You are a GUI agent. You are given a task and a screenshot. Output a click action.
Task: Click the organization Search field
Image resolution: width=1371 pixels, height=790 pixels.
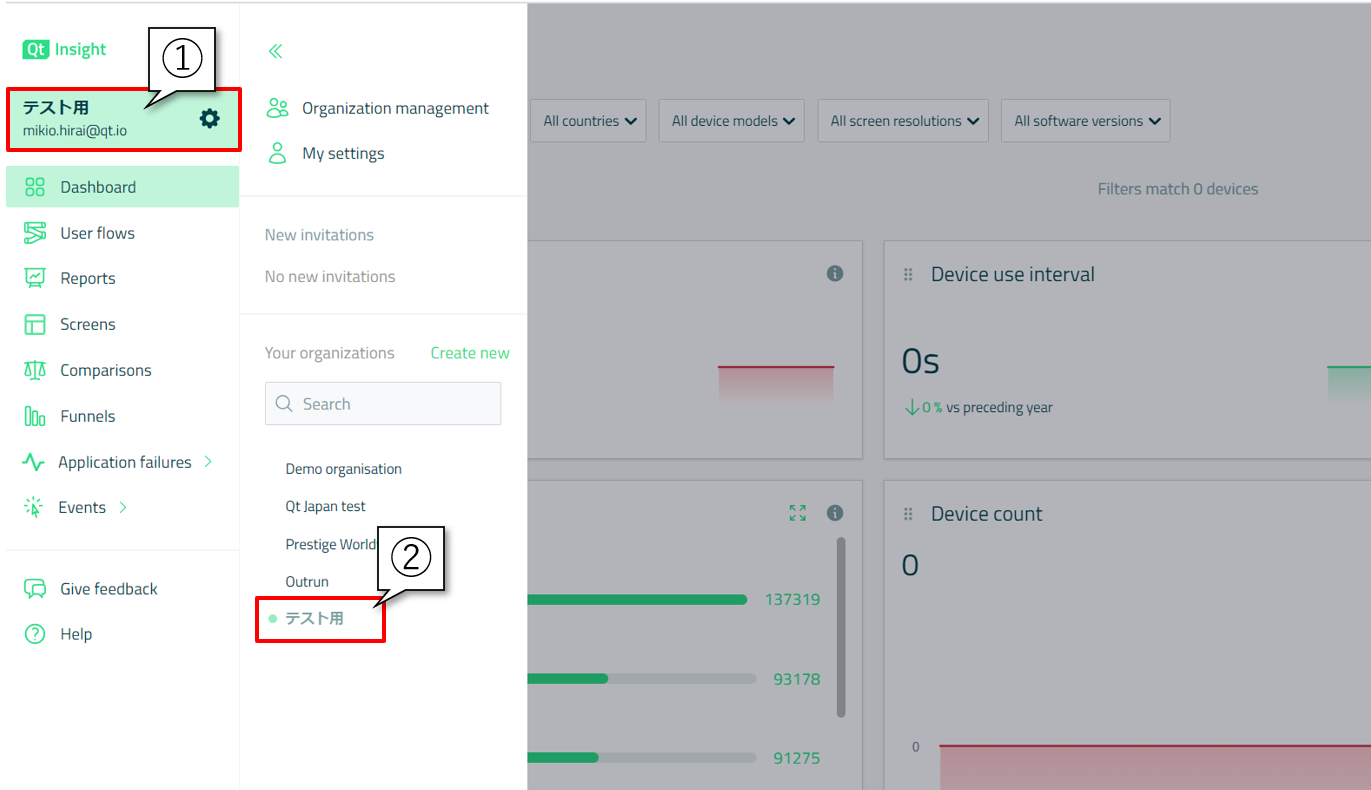383,404
